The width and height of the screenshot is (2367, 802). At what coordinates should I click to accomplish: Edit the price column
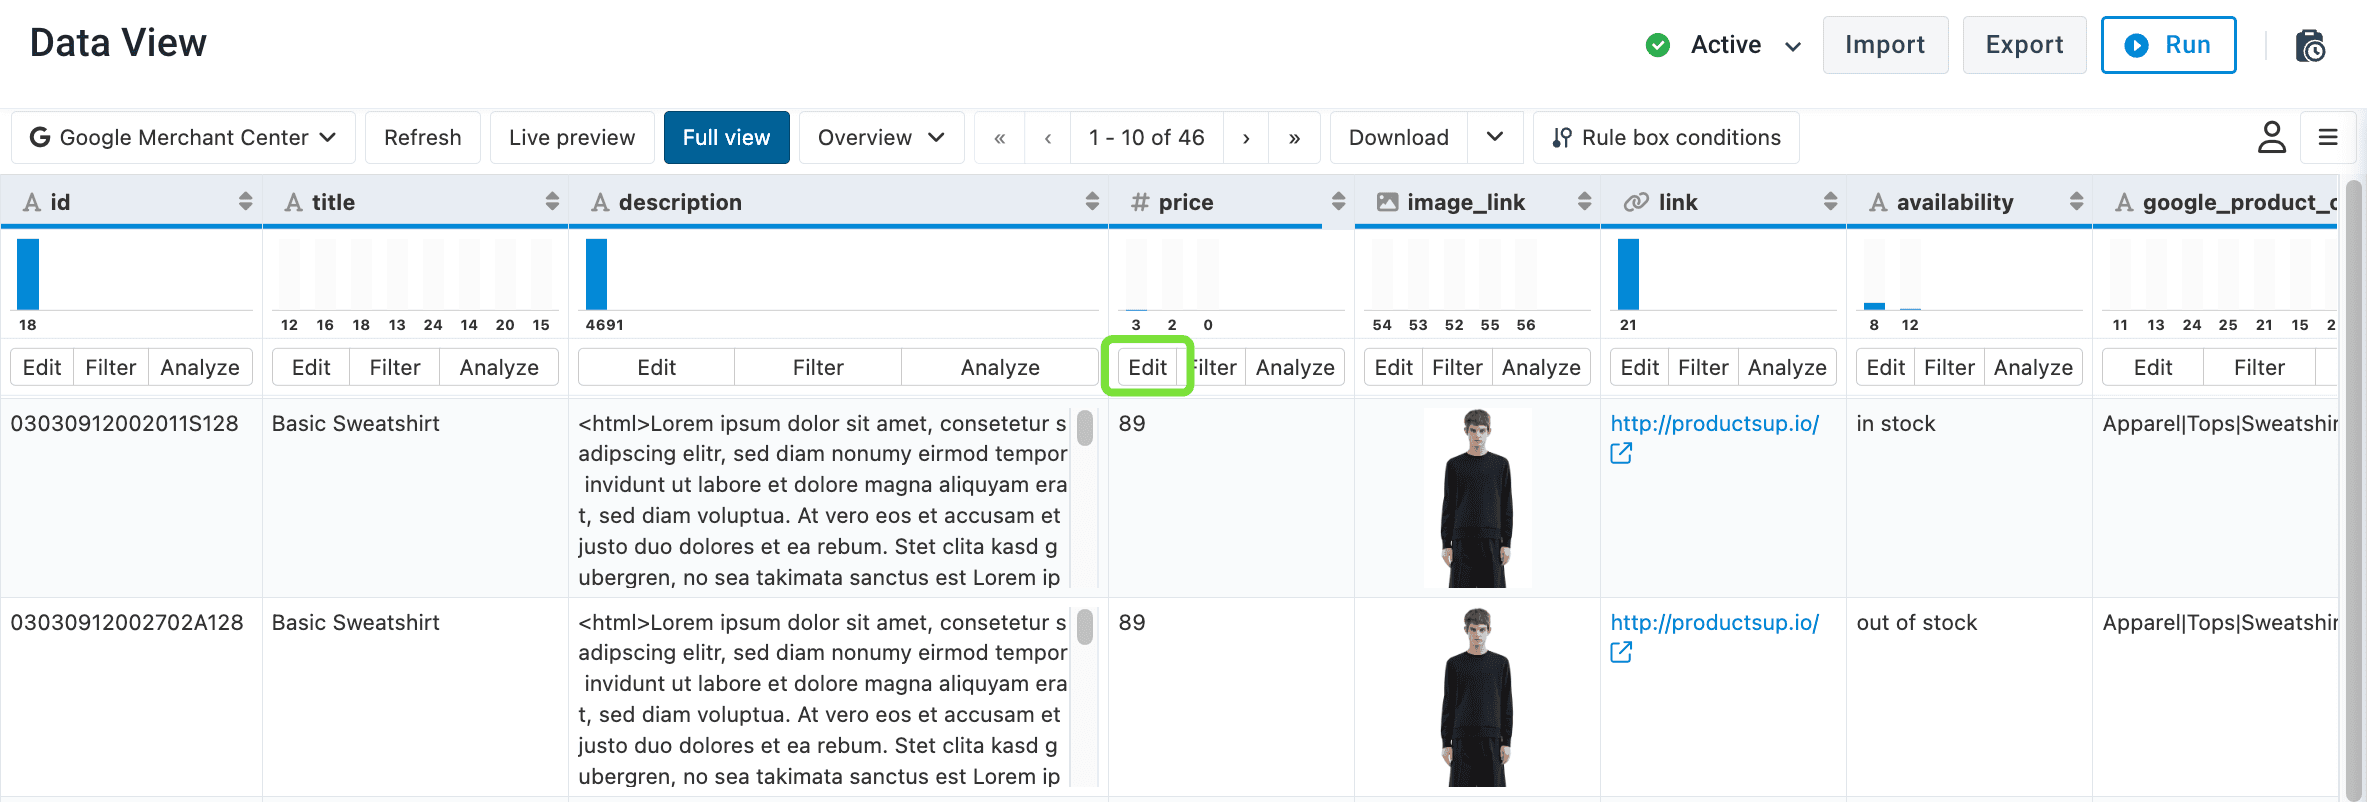(1148, 367)
